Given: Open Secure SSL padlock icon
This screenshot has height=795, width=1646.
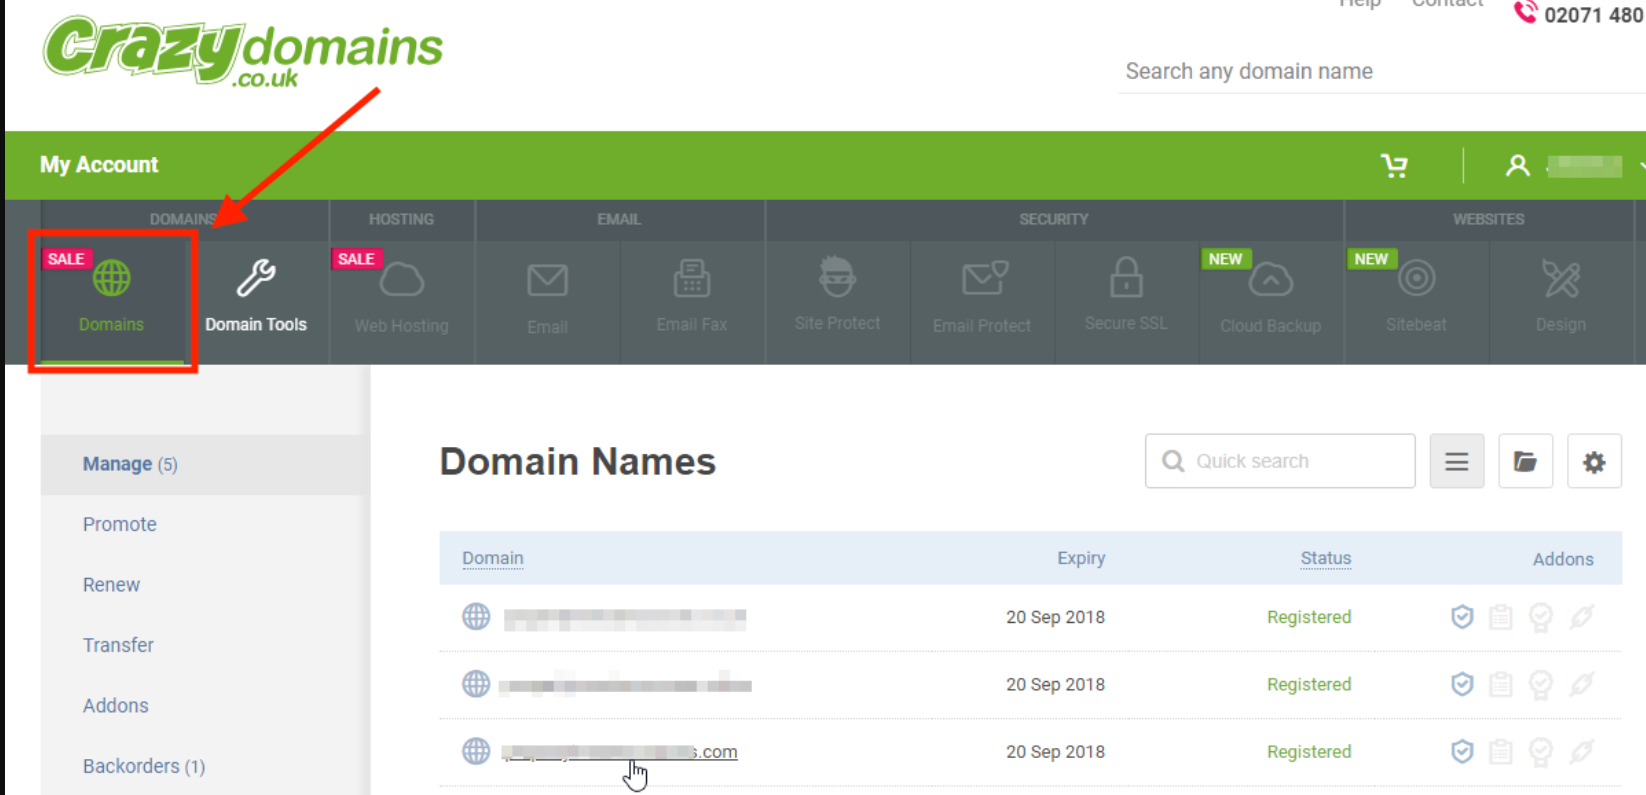Looking at the screenshot, I should (x=1126, y=277).
